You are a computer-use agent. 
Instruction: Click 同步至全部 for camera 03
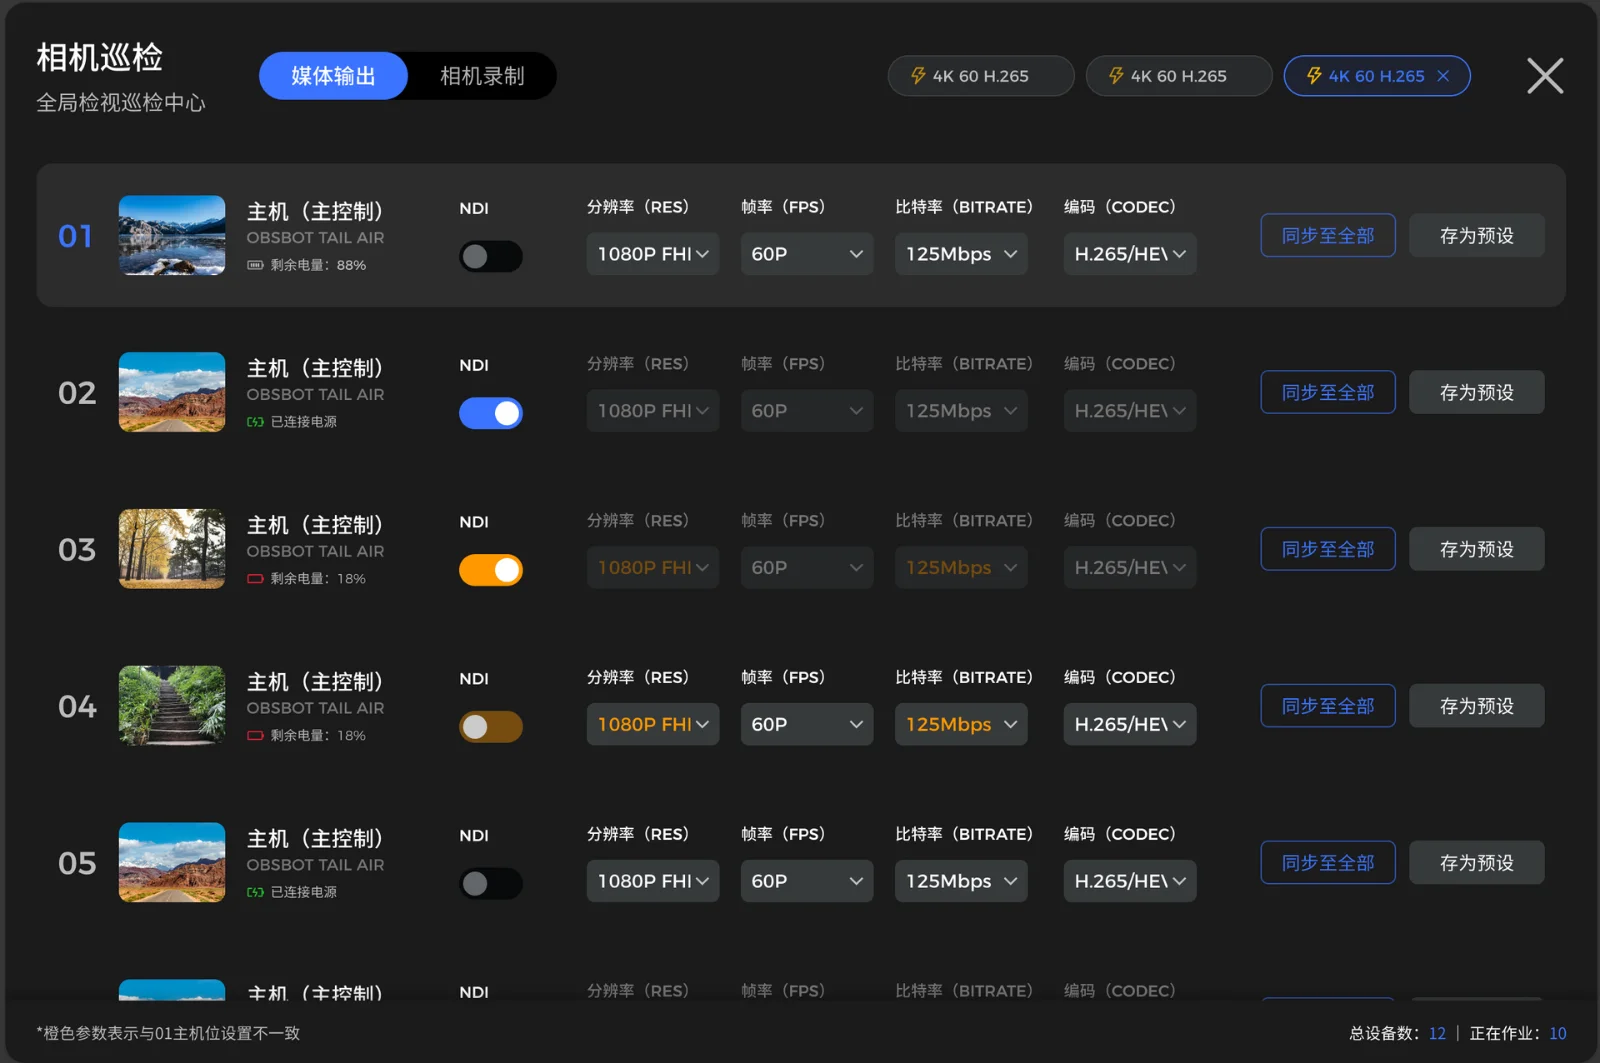click(1328, 549)
